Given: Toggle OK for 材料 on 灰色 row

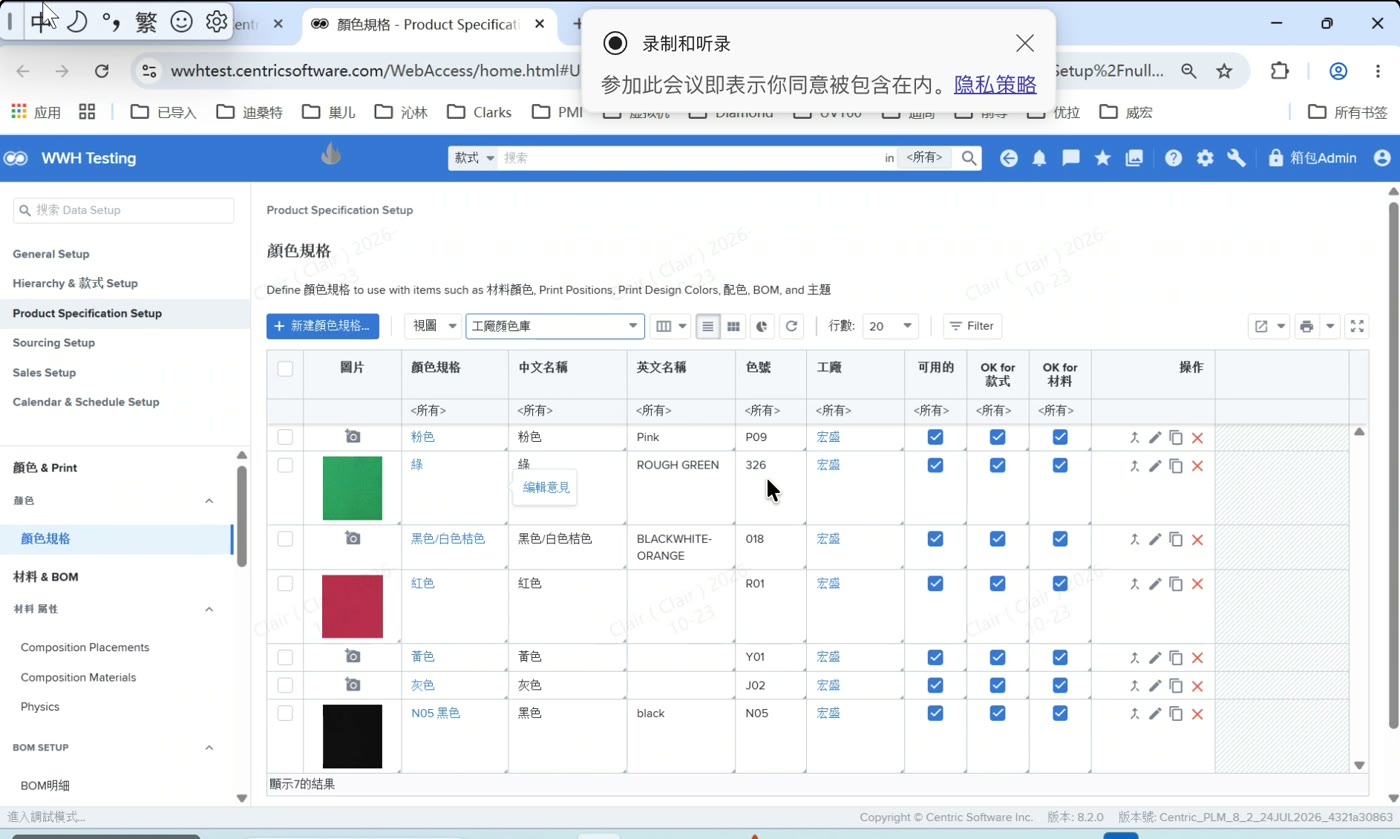Looking at the screenshot, I should 1060,685.
